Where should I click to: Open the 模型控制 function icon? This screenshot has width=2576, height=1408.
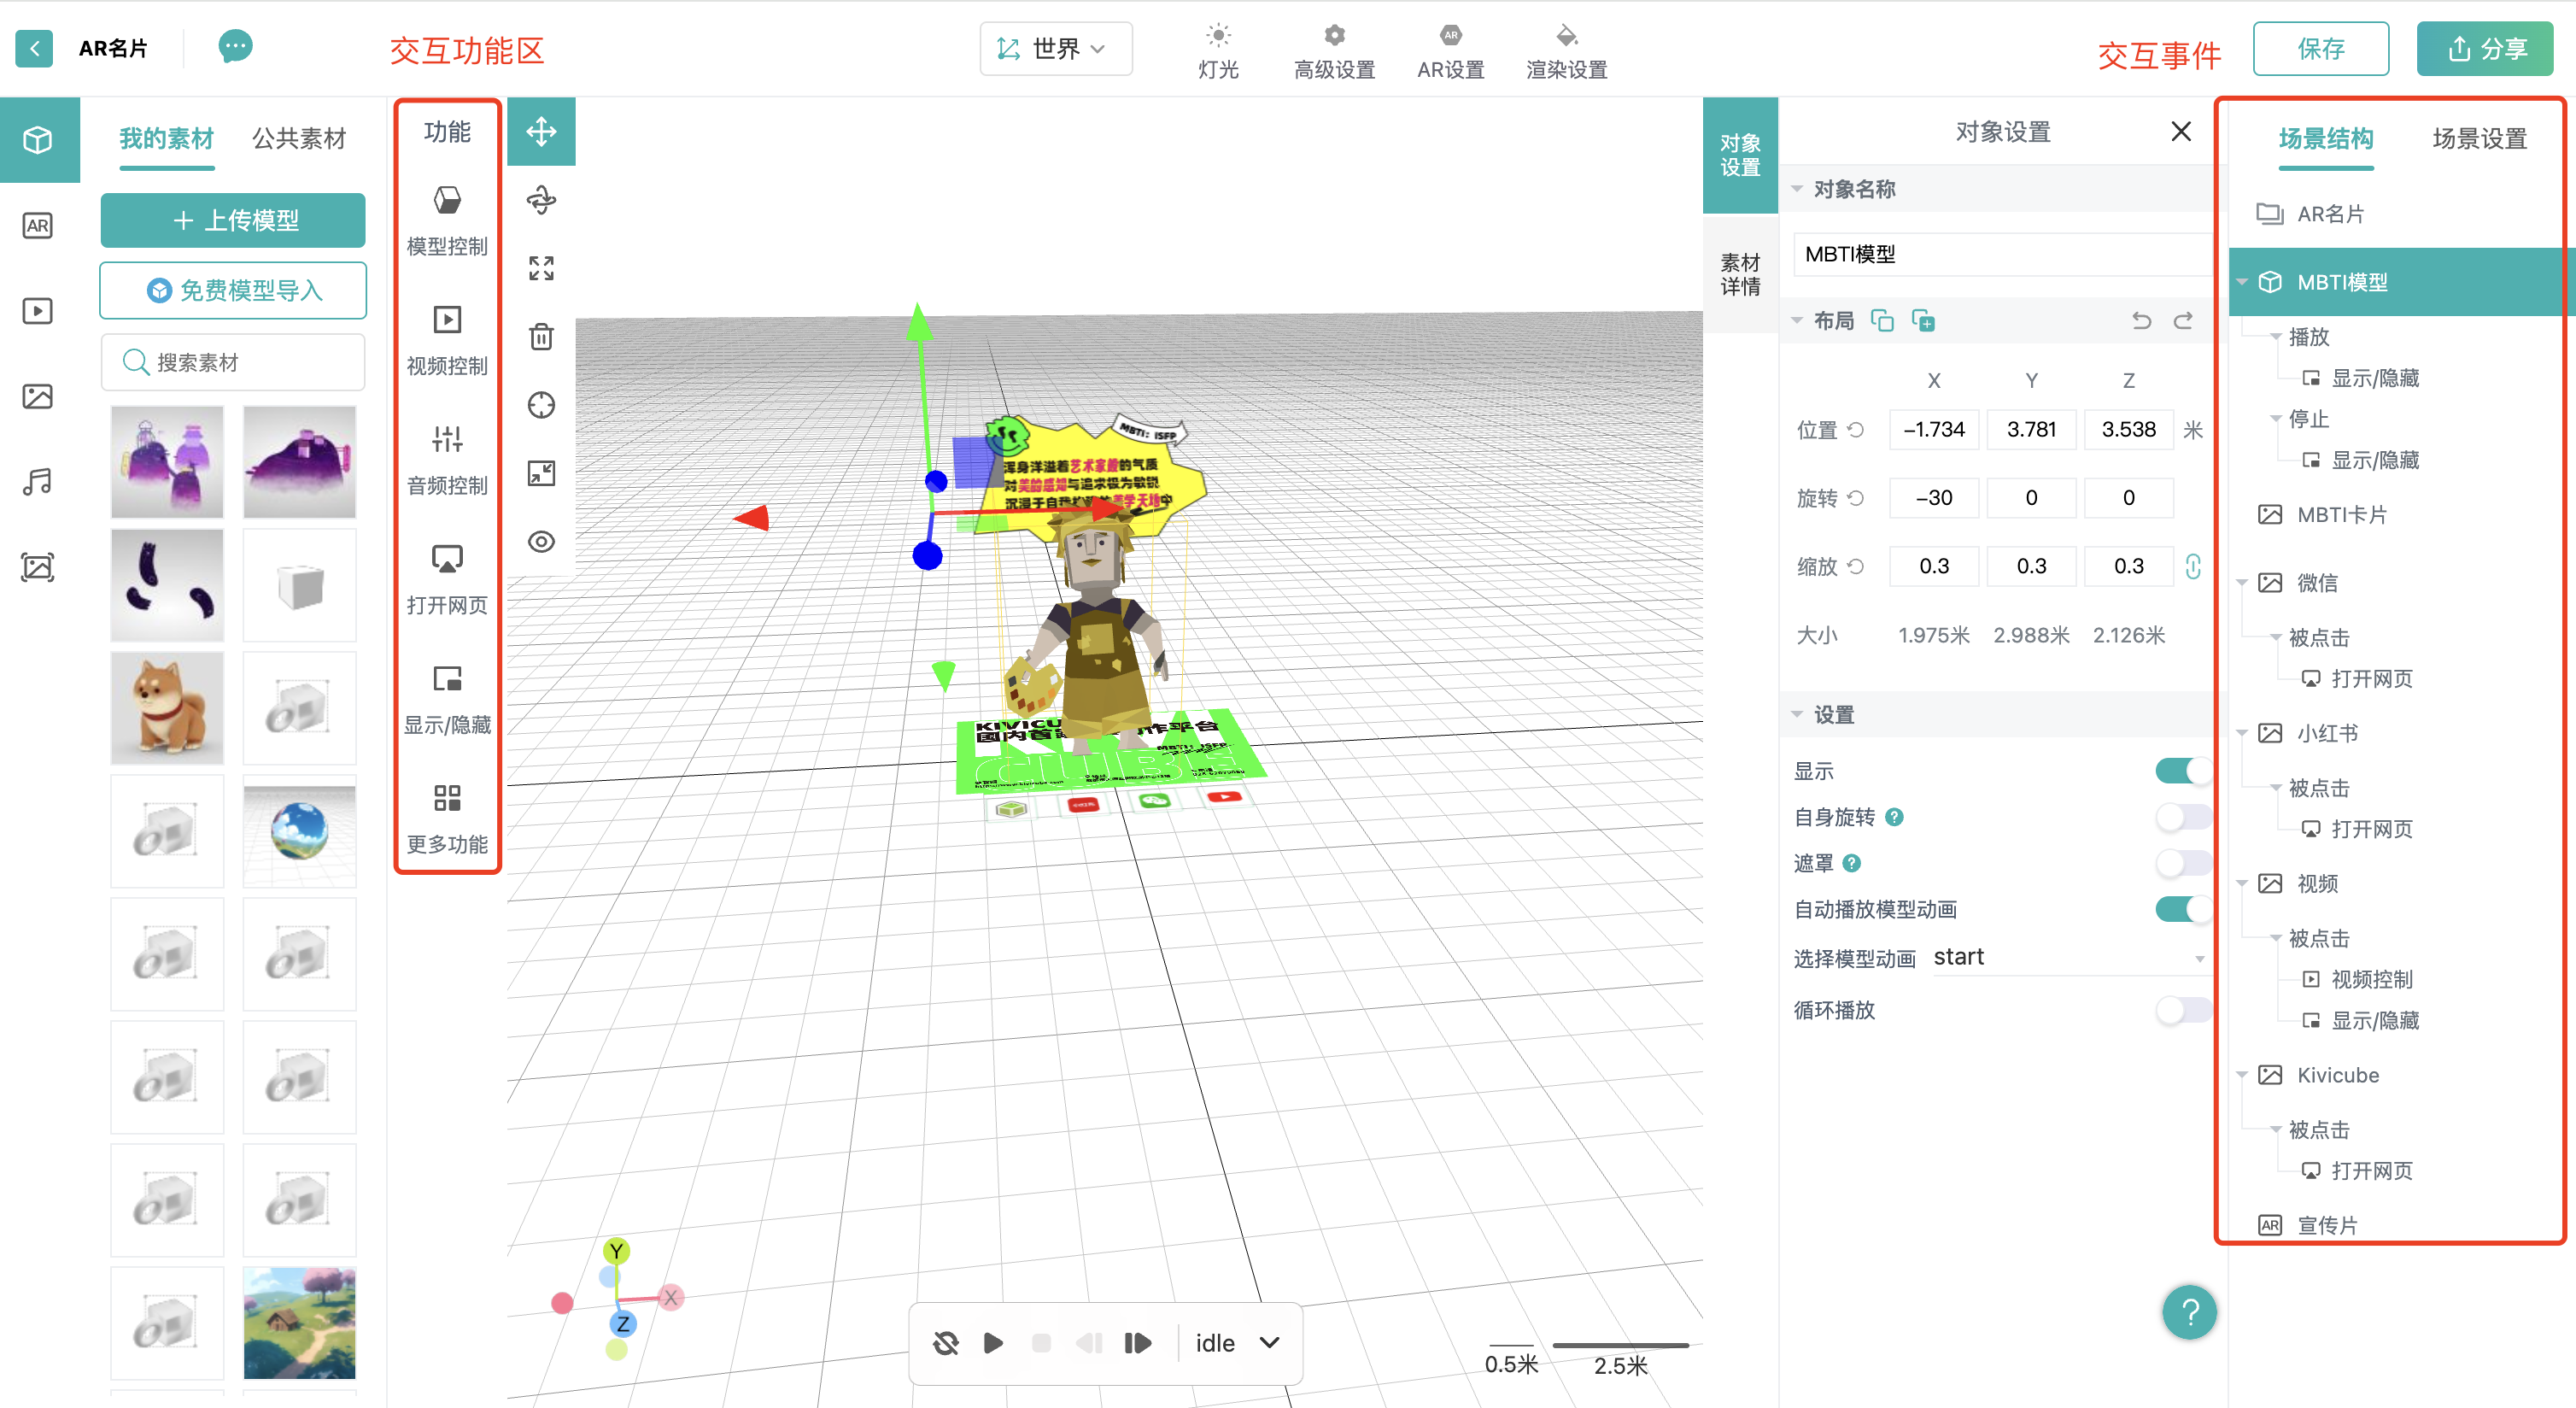coord(447,201)
